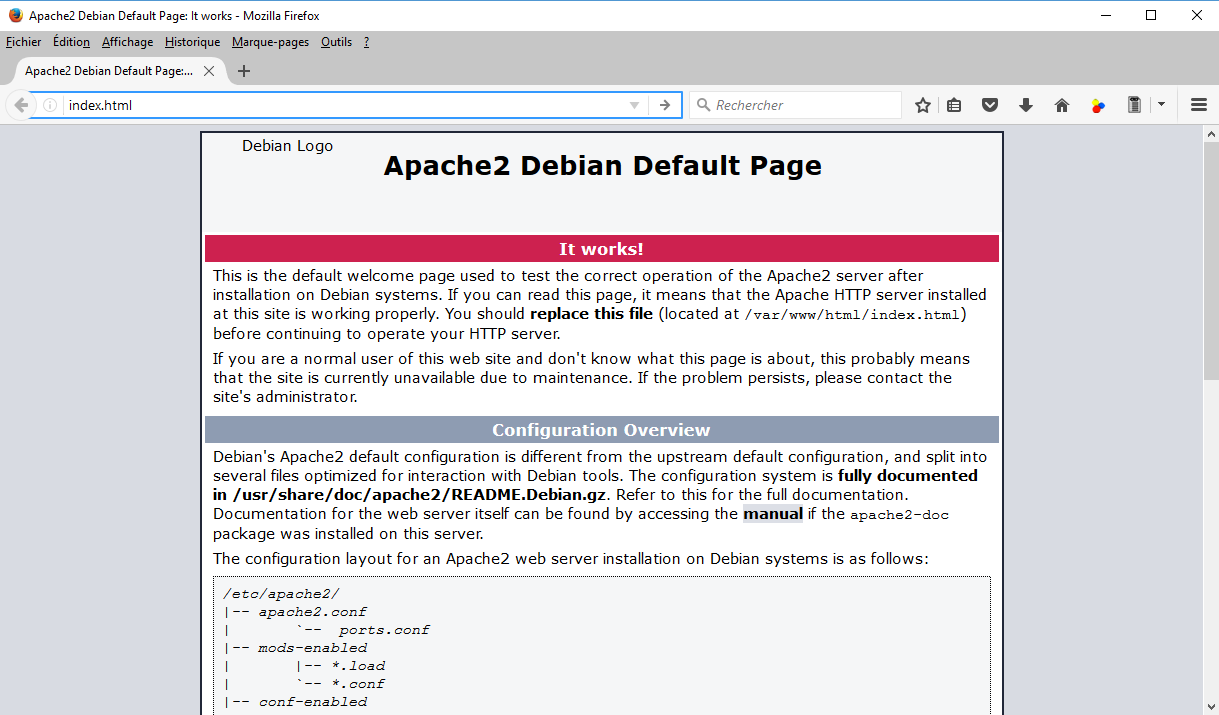
Task: Open the Historique menu
Action: pyautogui.click(x=192, y=42)
